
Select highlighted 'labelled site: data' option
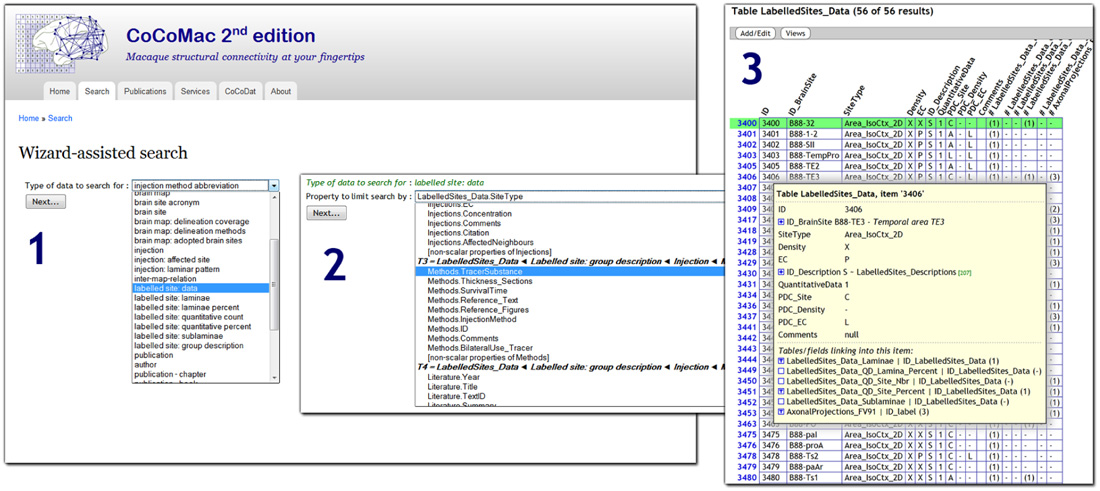[x=201, y=288]
